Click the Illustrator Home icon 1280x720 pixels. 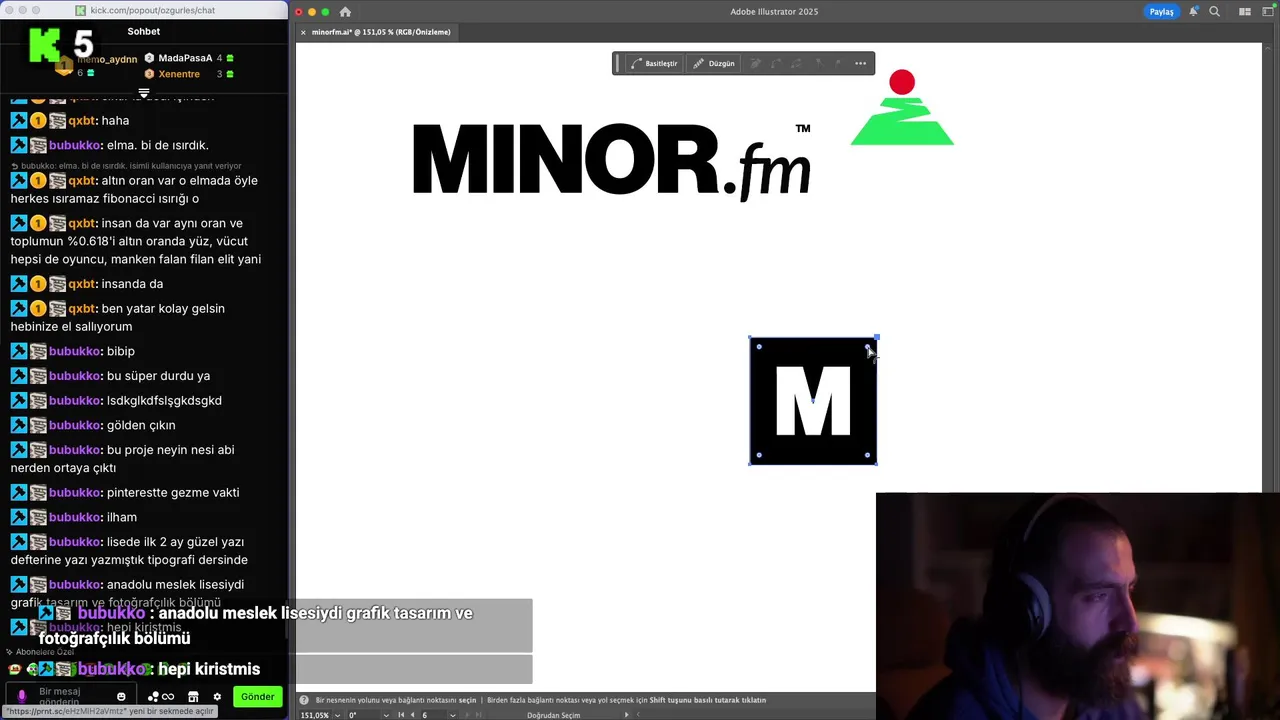345,12
